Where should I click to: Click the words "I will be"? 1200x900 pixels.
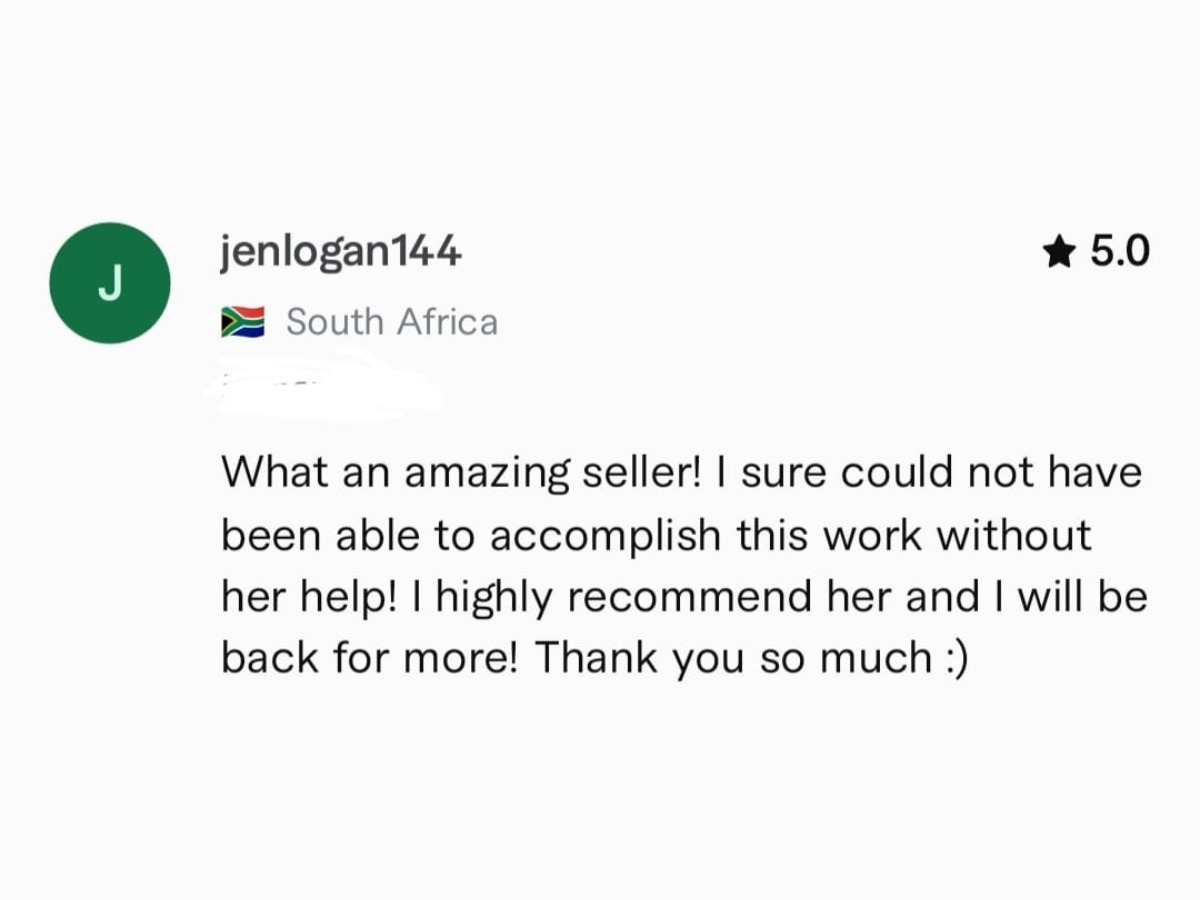tap(1079, 597)
